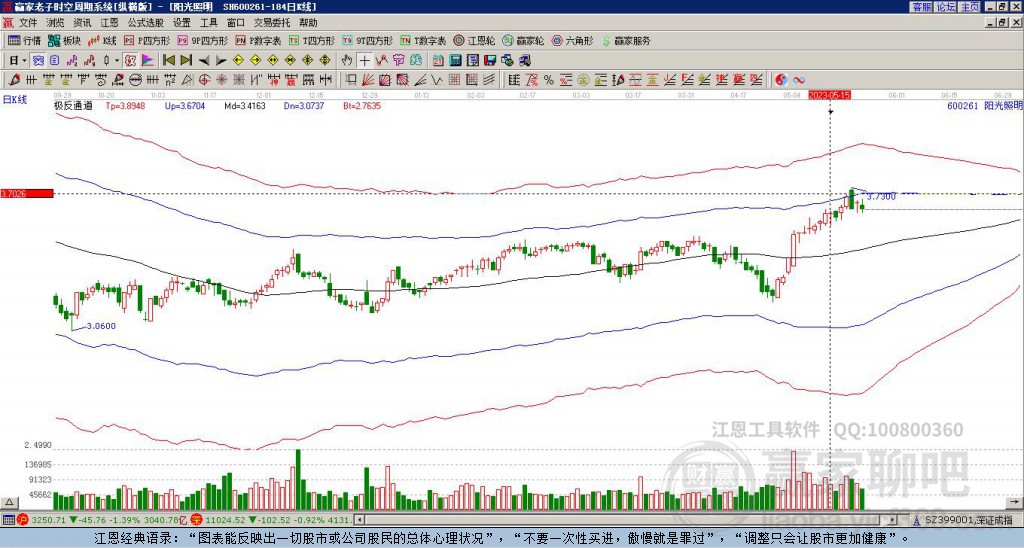The width and height of the screenshot is (1024, 548).
Task: Select the red pencil drawing tool
Action: 14,80
